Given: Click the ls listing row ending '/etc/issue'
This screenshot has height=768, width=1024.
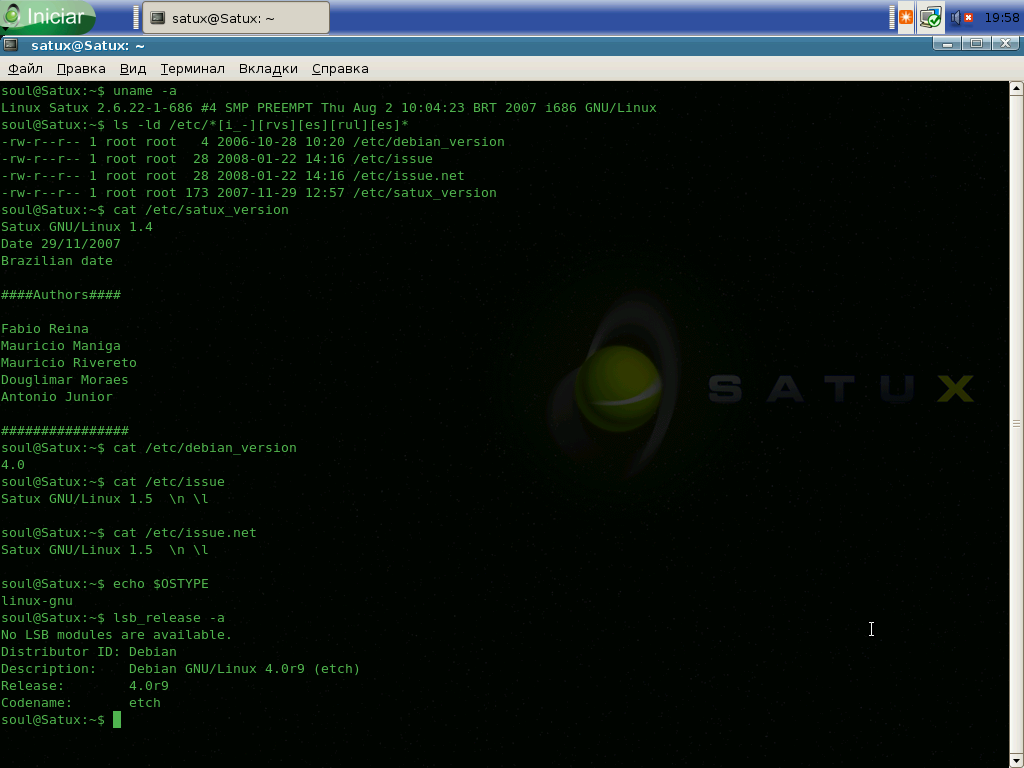Looking at the screenshot, I should (217, 159).
